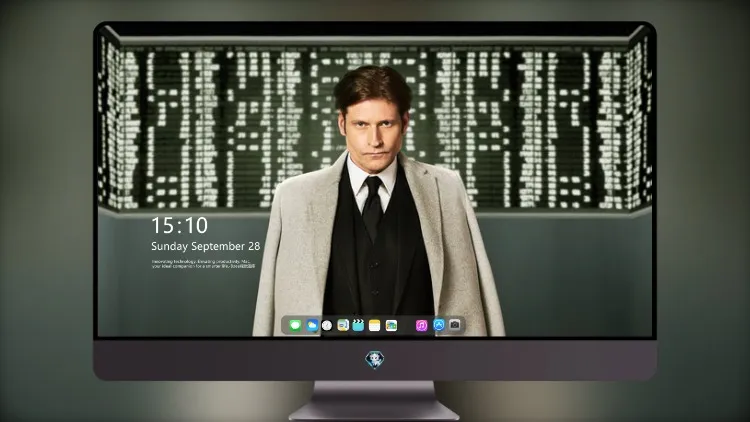Viewport: 750px width, 422px height.
Task: Click the 15:10 clock widget
Action: coord(179,225)
